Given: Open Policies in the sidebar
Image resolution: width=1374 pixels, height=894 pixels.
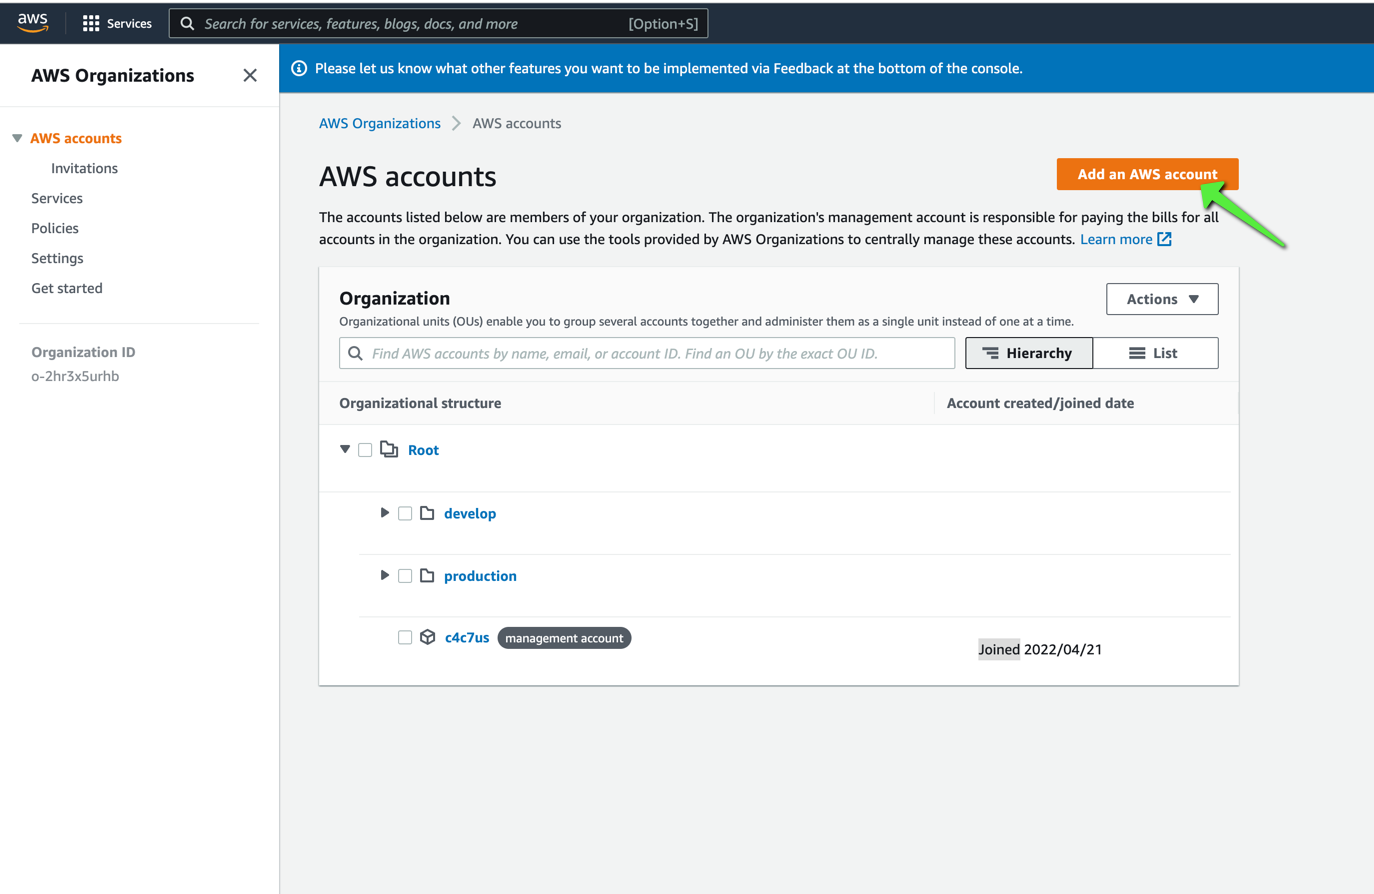Looking at the screenshot, I should point(55,228).
